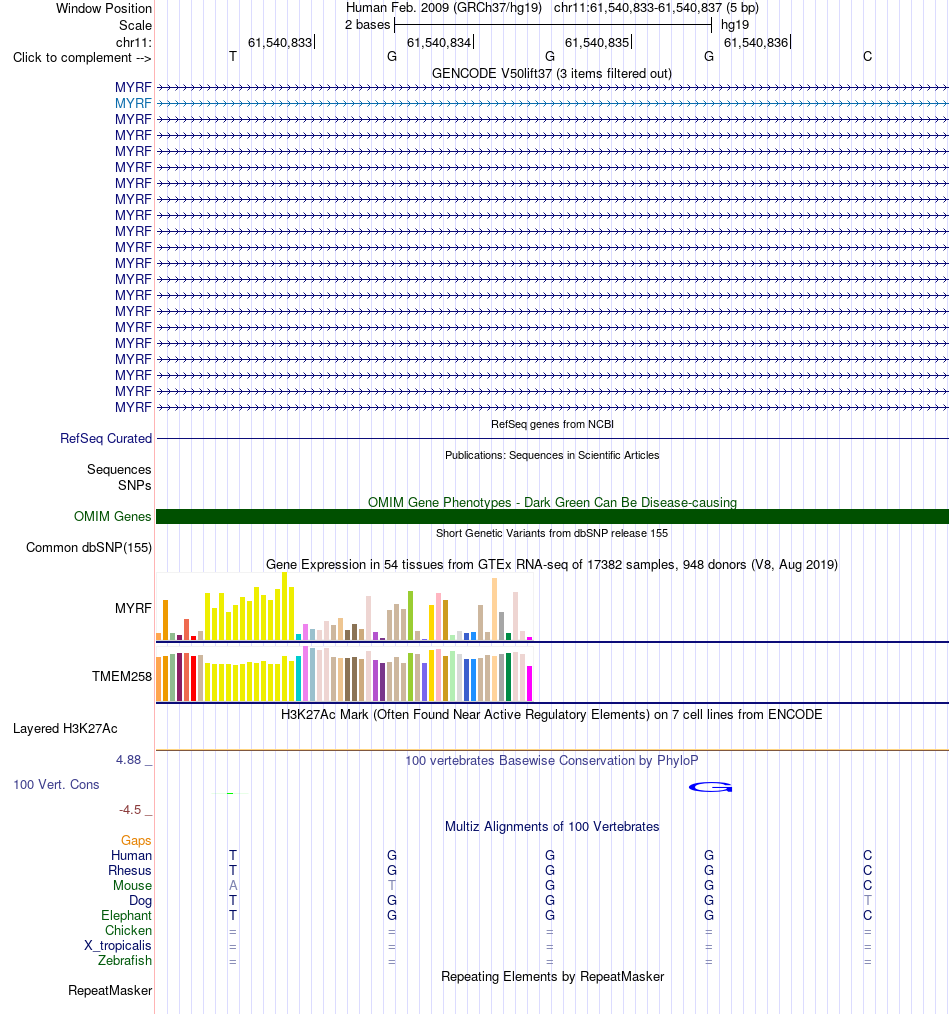Select the Chicken alignment row label

129,931
